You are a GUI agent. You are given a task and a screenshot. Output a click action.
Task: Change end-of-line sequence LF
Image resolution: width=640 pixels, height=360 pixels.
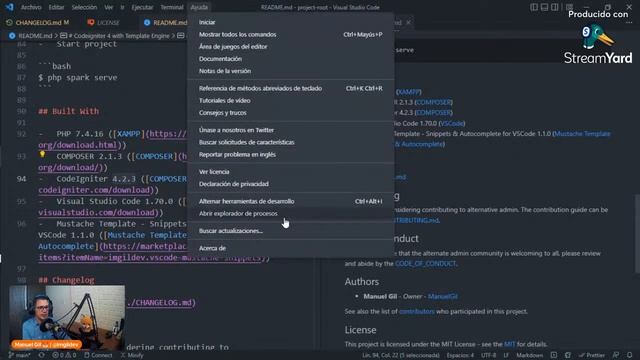506,355
